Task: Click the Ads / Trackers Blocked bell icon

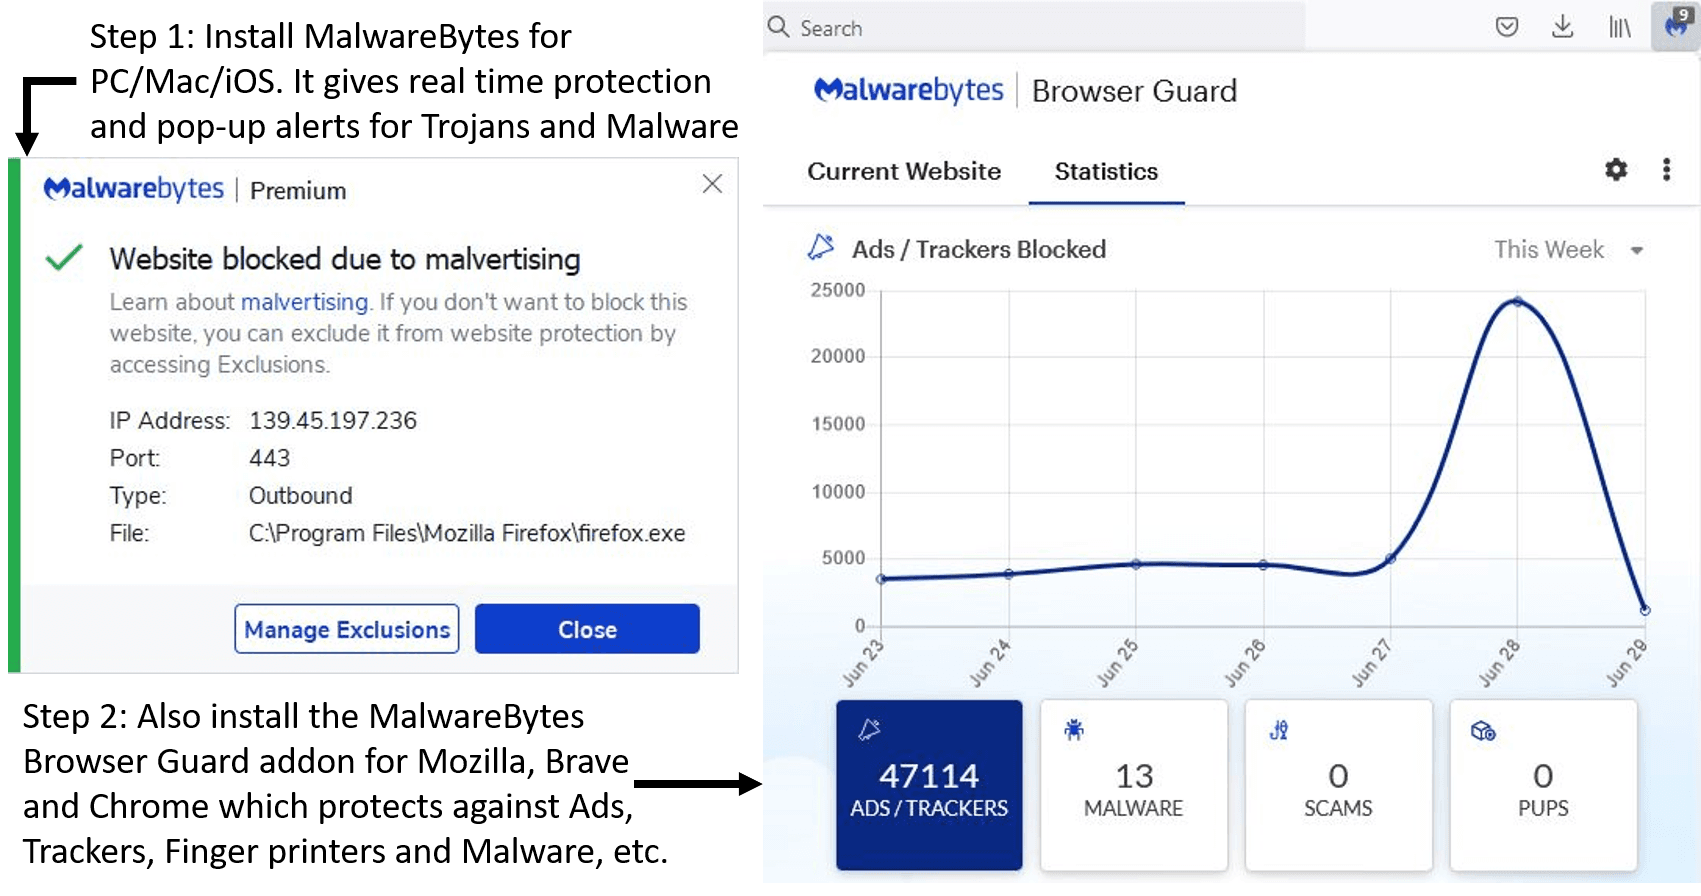Action: 821,248
